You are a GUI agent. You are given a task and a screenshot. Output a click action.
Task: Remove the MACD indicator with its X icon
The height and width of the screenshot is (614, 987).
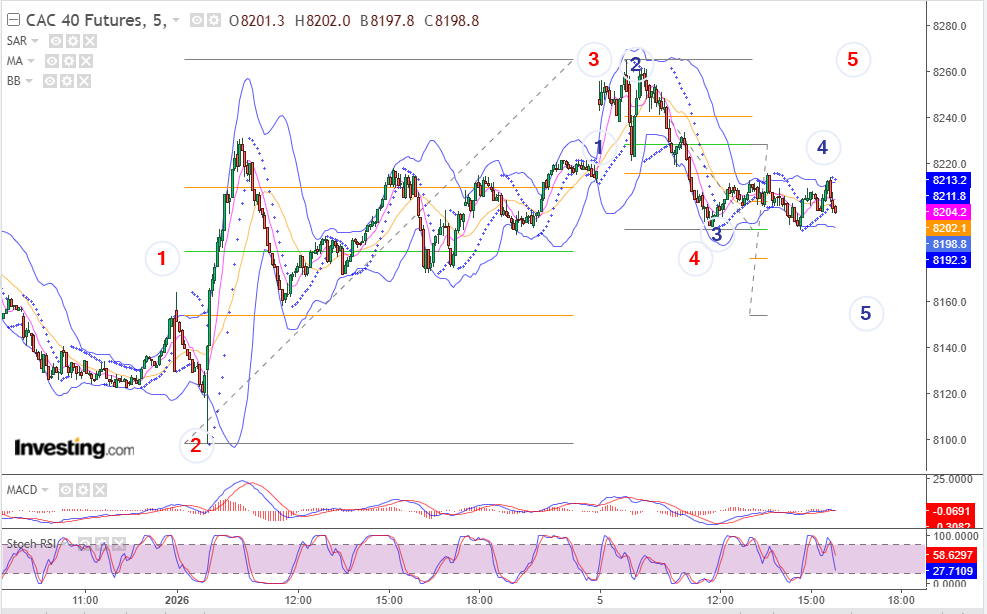point(99,490)
